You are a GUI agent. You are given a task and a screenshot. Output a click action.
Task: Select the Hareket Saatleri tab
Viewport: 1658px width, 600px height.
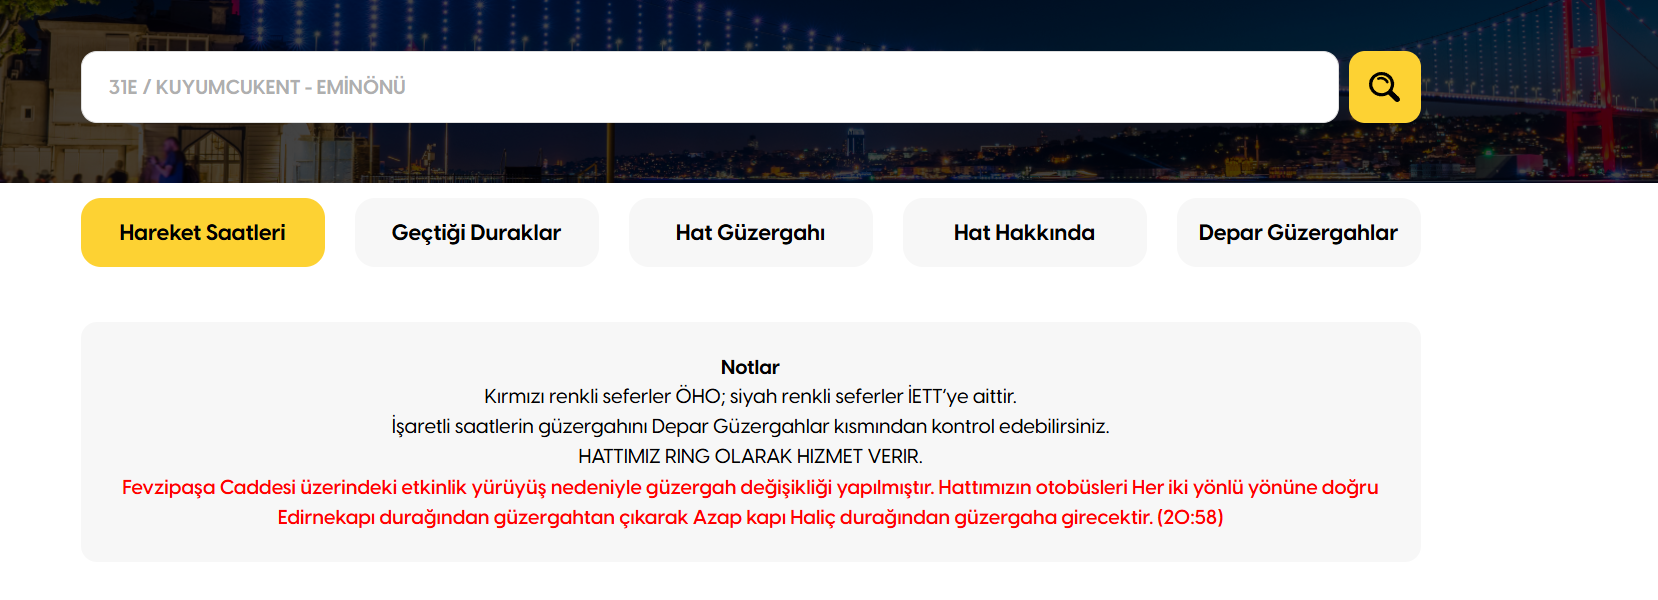tap(202, 233)
